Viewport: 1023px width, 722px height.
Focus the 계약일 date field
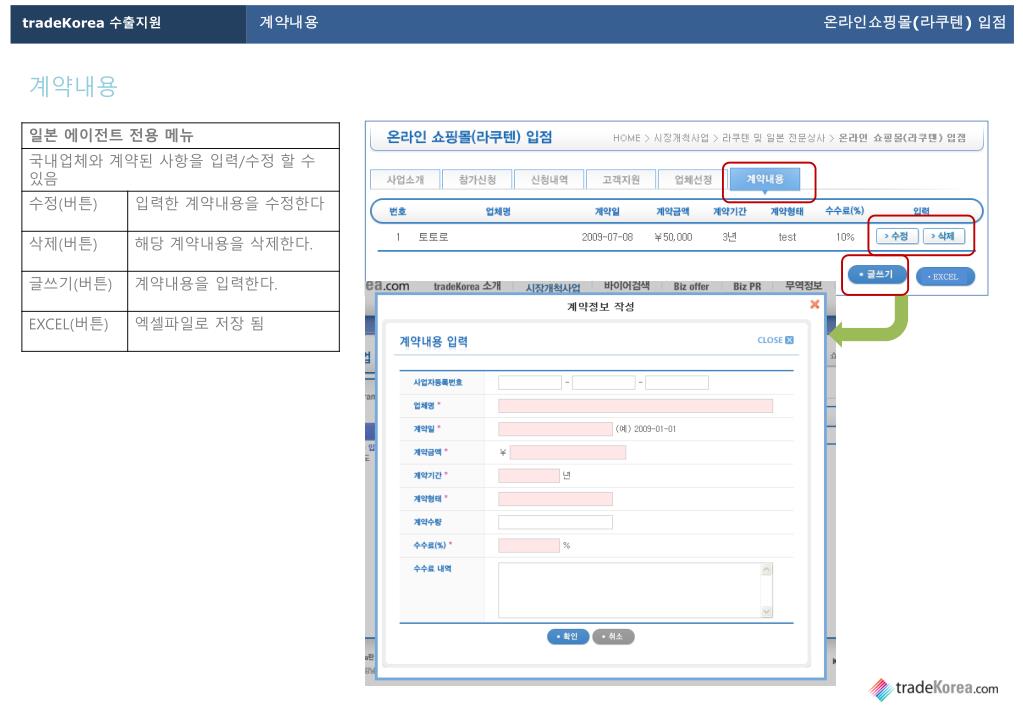[x=555, y=429]
